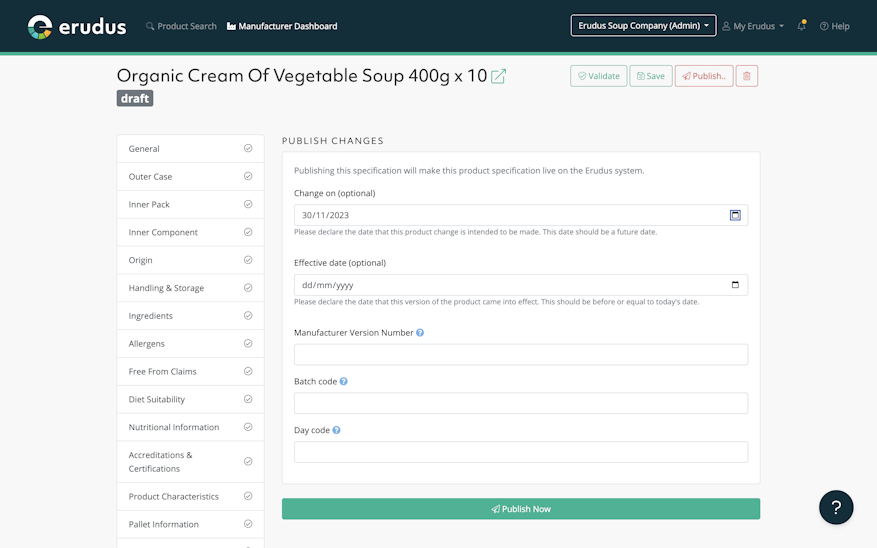Open the Change on calendar picker

[735, 215]
